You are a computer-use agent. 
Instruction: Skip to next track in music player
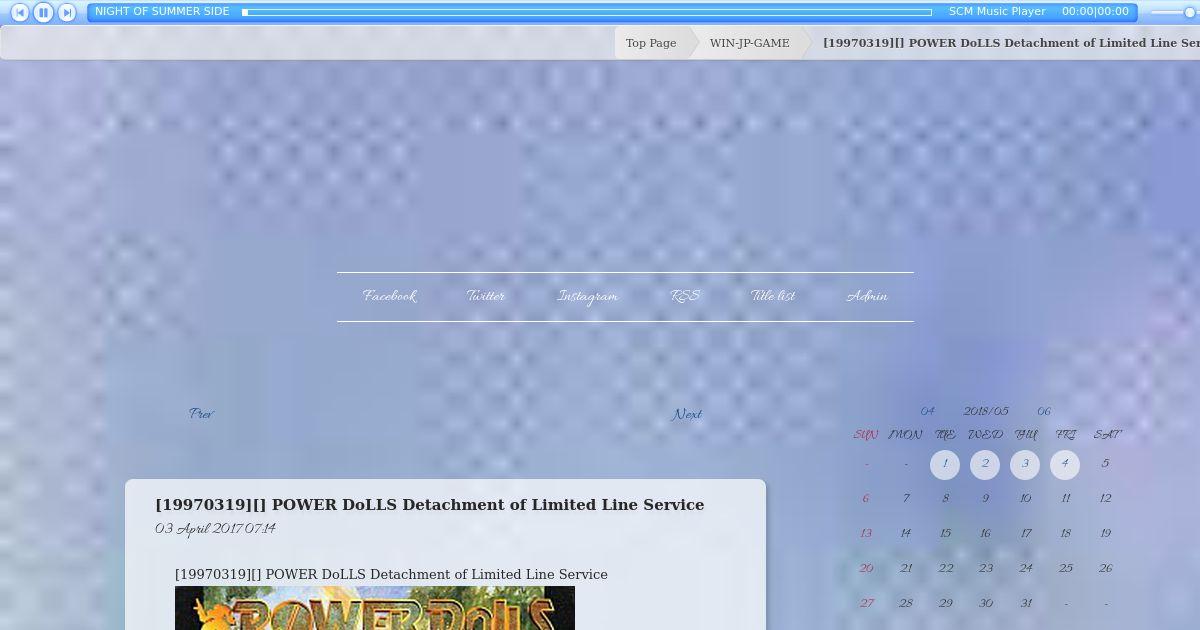[67, 12]
